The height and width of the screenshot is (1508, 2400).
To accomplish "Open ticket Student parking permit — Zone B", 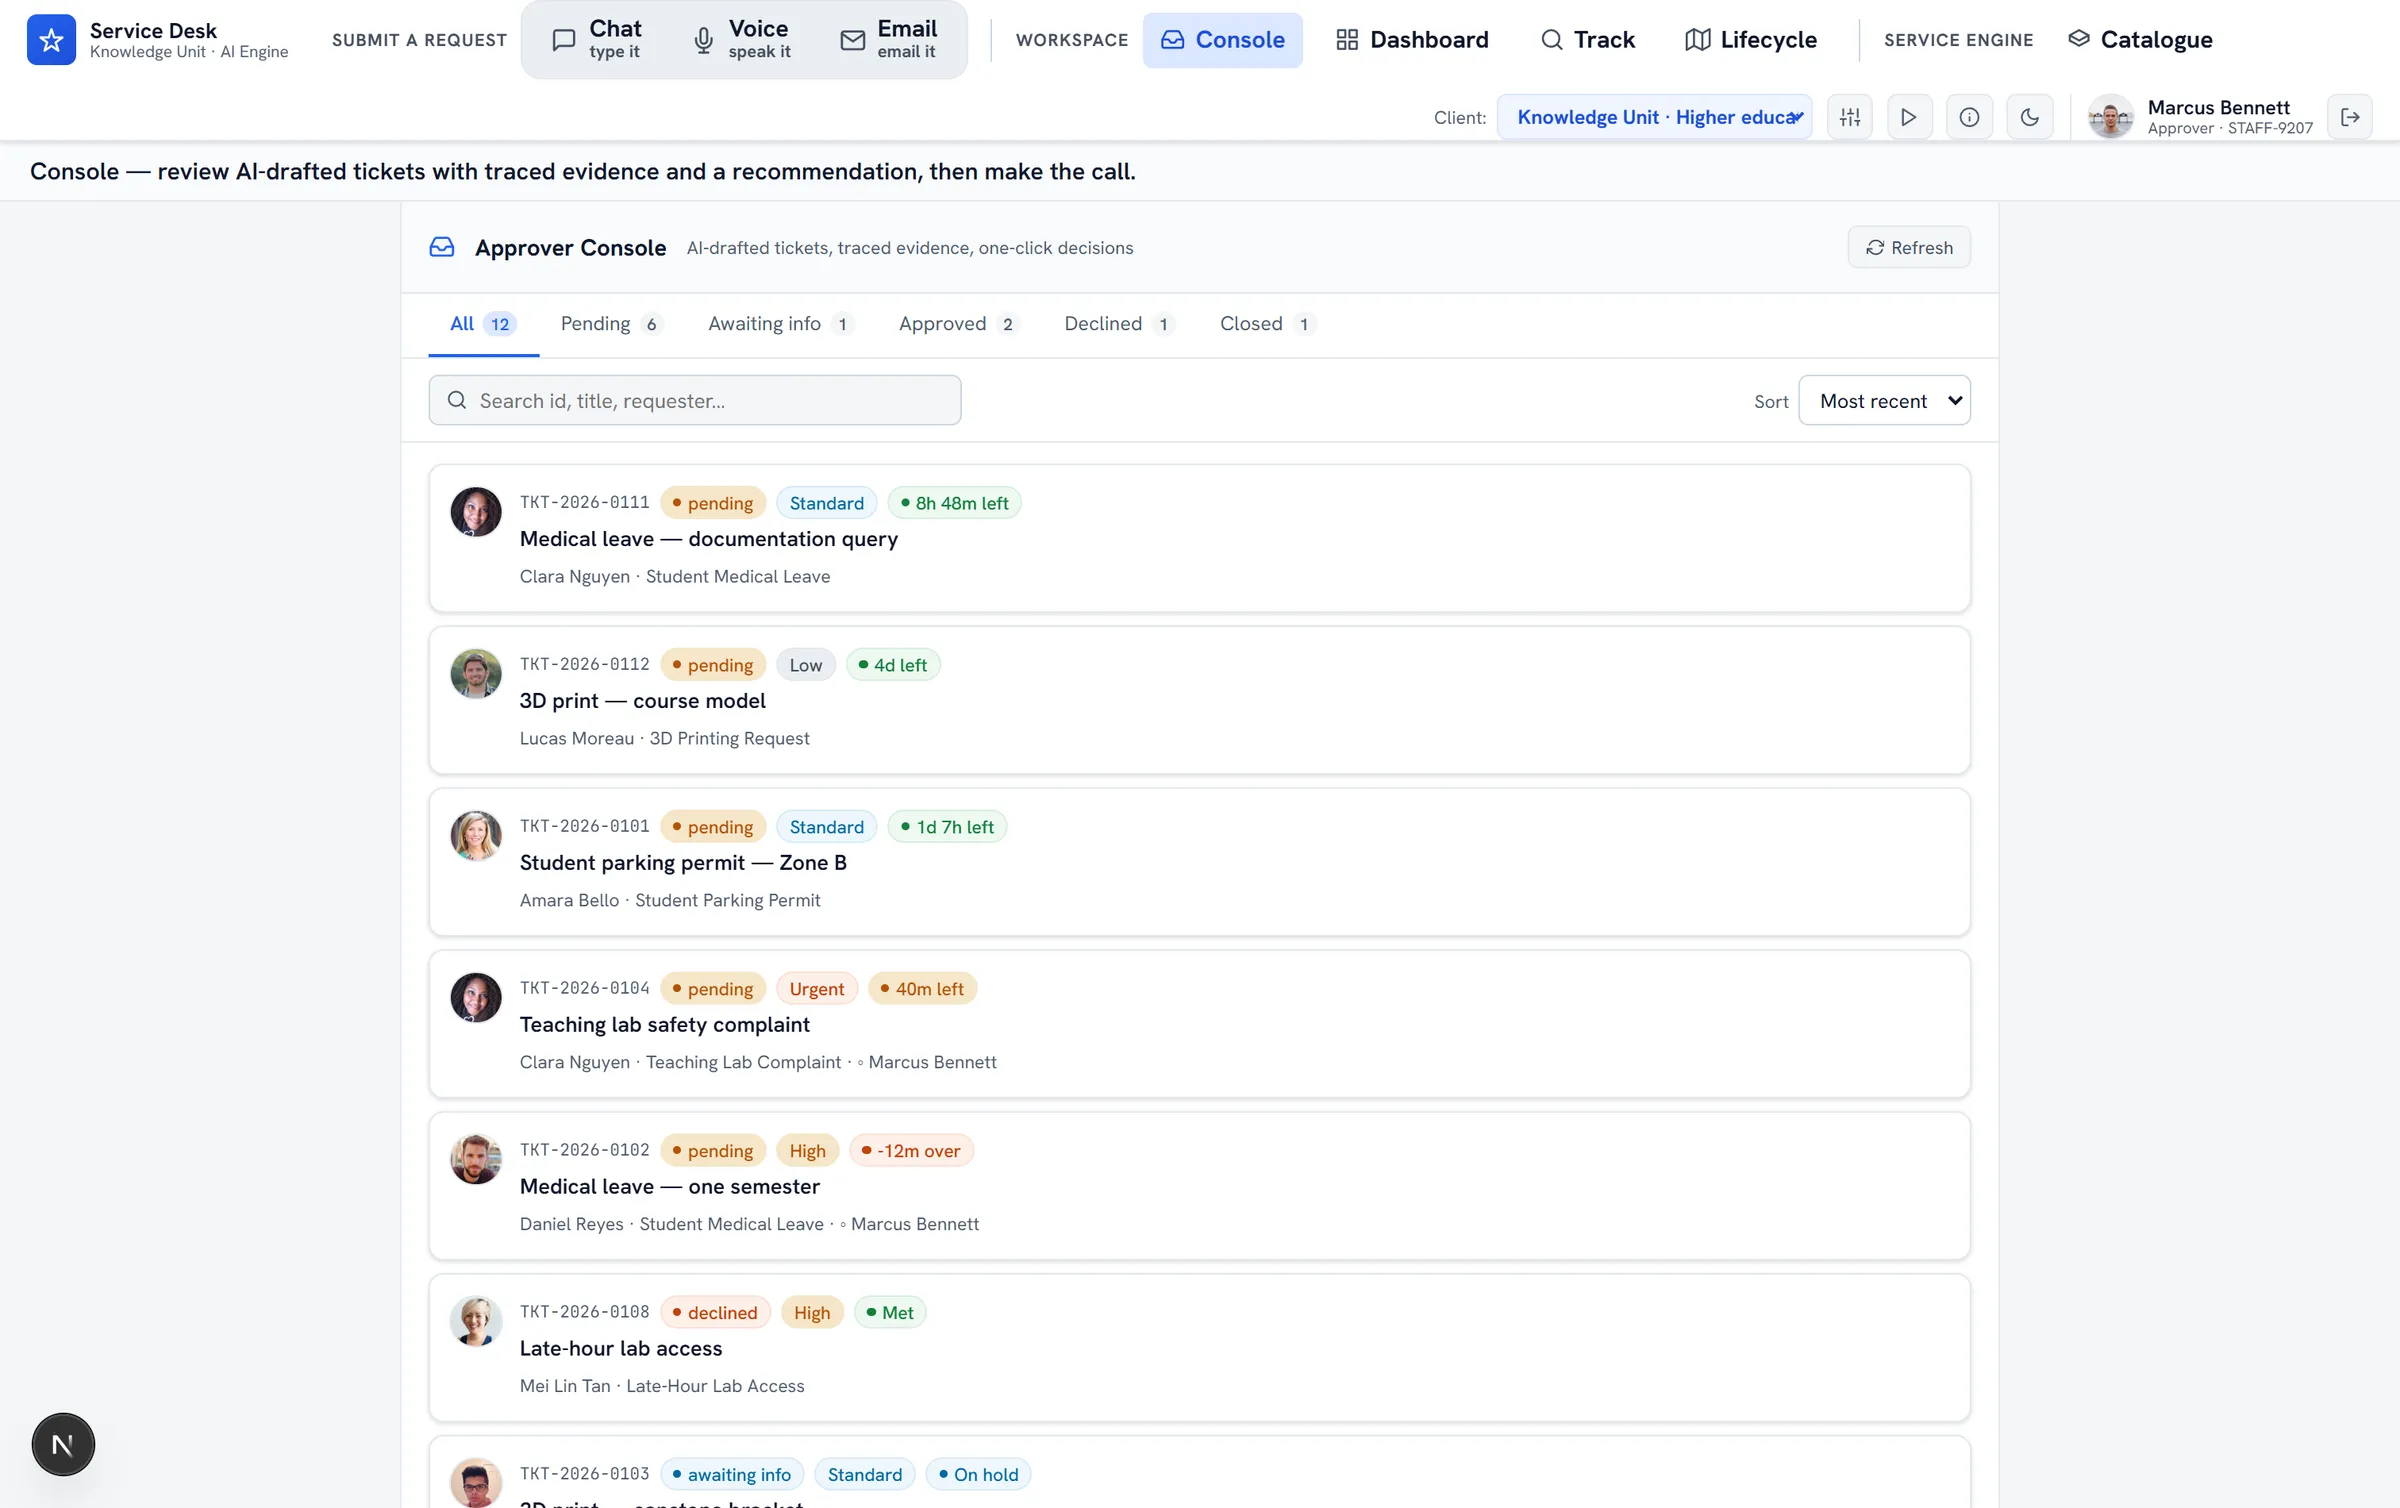I will tap(1199, 862).
